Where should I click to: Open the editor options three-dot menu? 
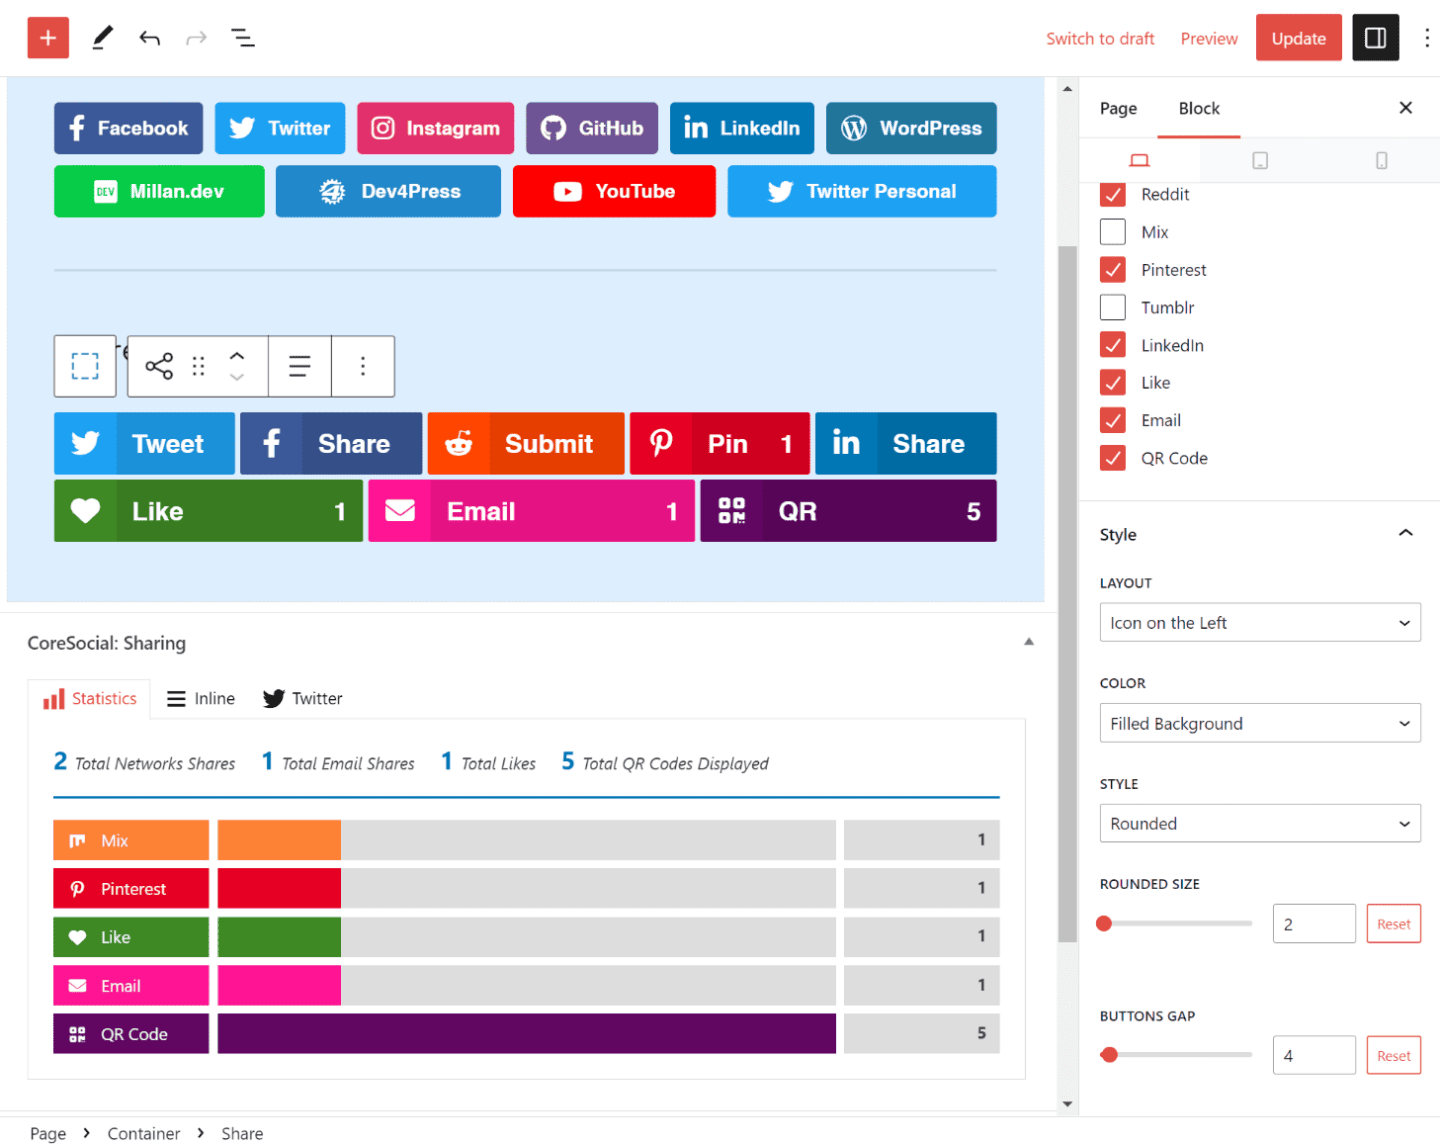pyautogui.click(x=1426, y=38)
